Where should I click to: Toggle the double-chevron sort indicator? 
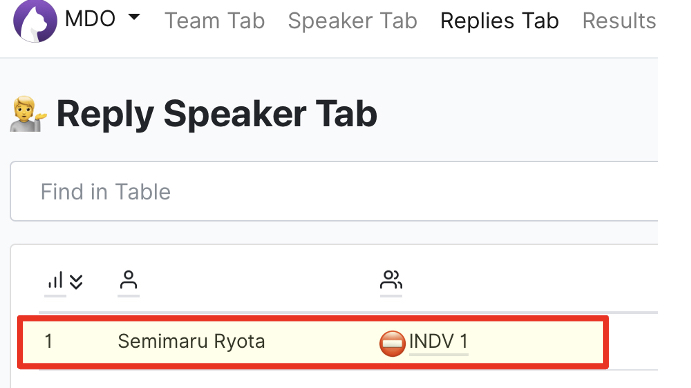point(76,282)
